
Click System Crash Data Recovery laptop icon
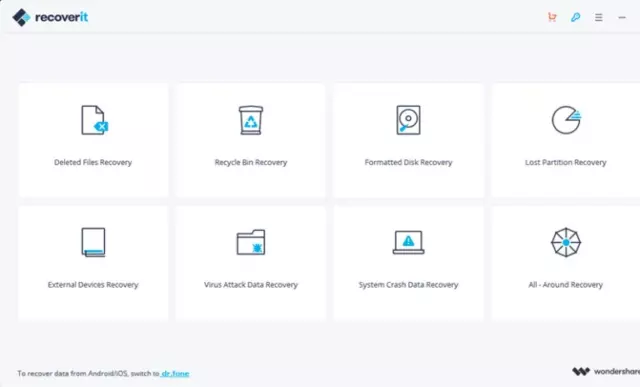coord(408,242)
